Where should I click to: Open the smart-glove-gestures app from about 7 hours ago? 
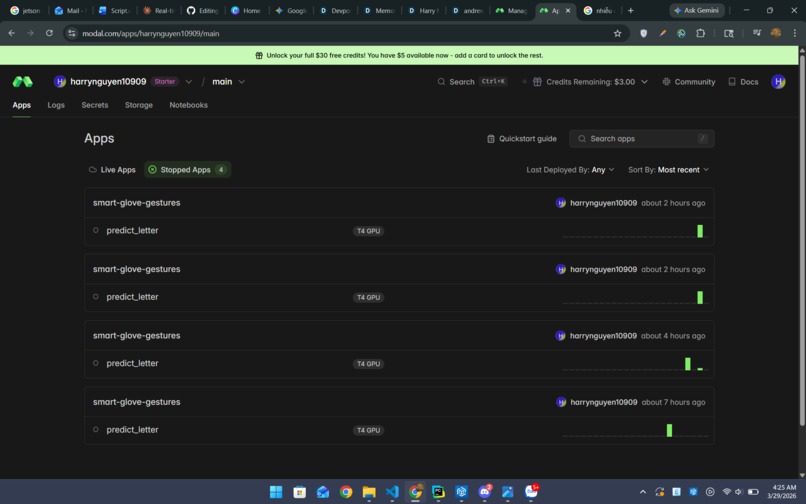[x=136, y=402]
